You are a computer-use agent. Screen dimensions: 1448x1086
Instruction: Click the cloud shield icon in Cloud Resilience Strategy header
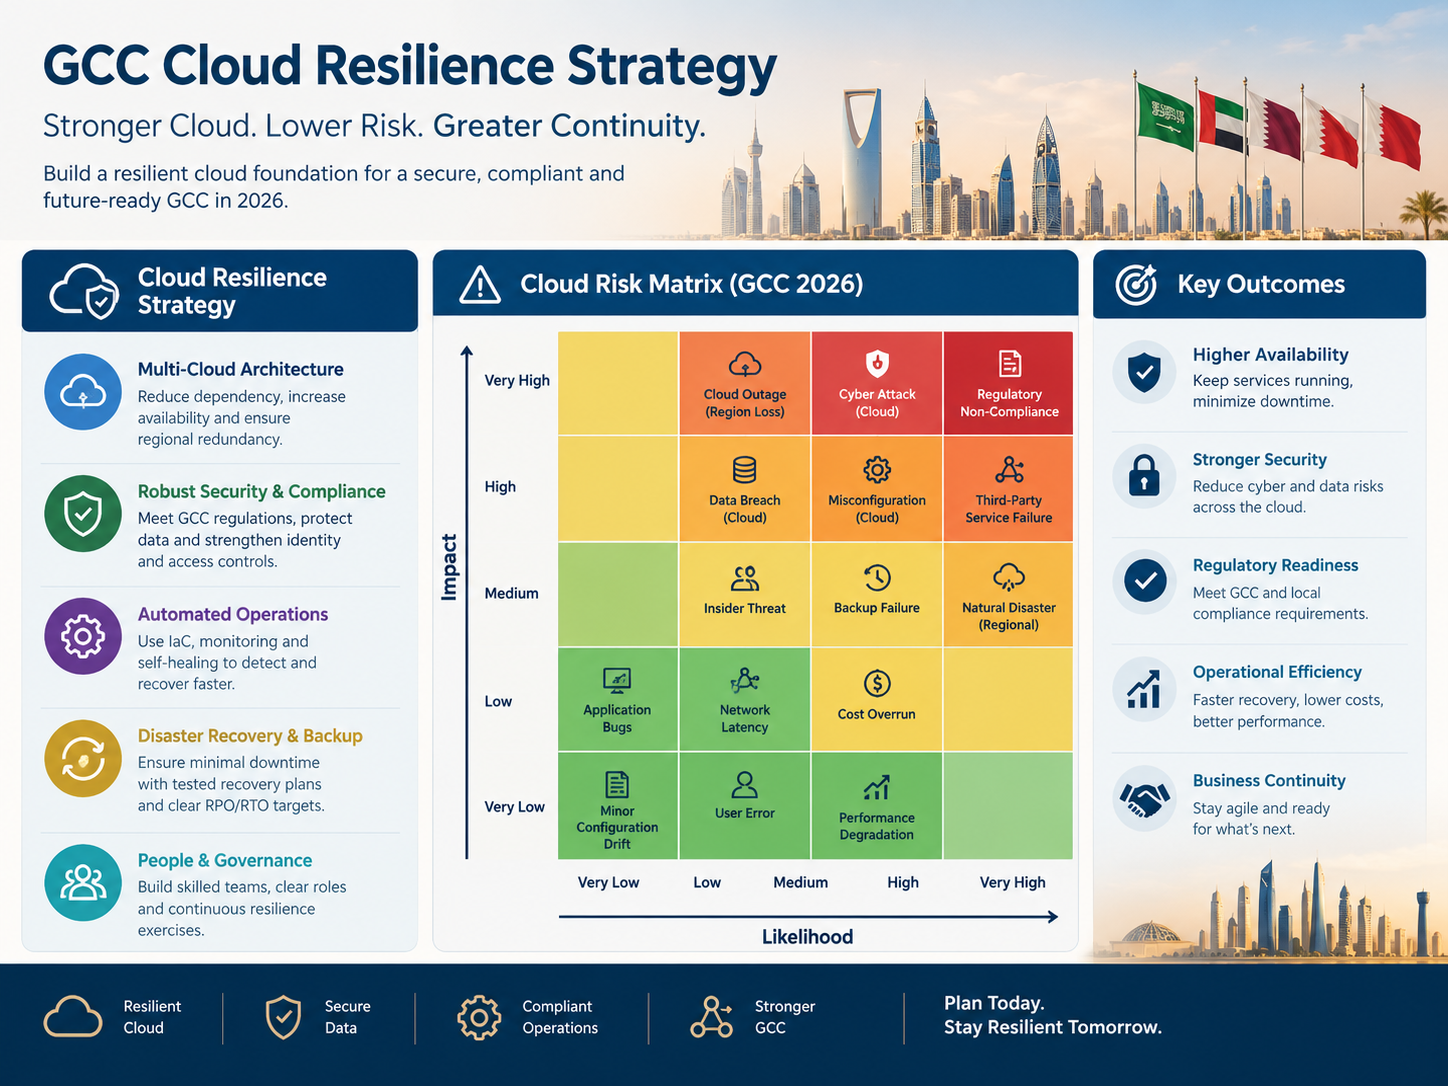(85, 291)
